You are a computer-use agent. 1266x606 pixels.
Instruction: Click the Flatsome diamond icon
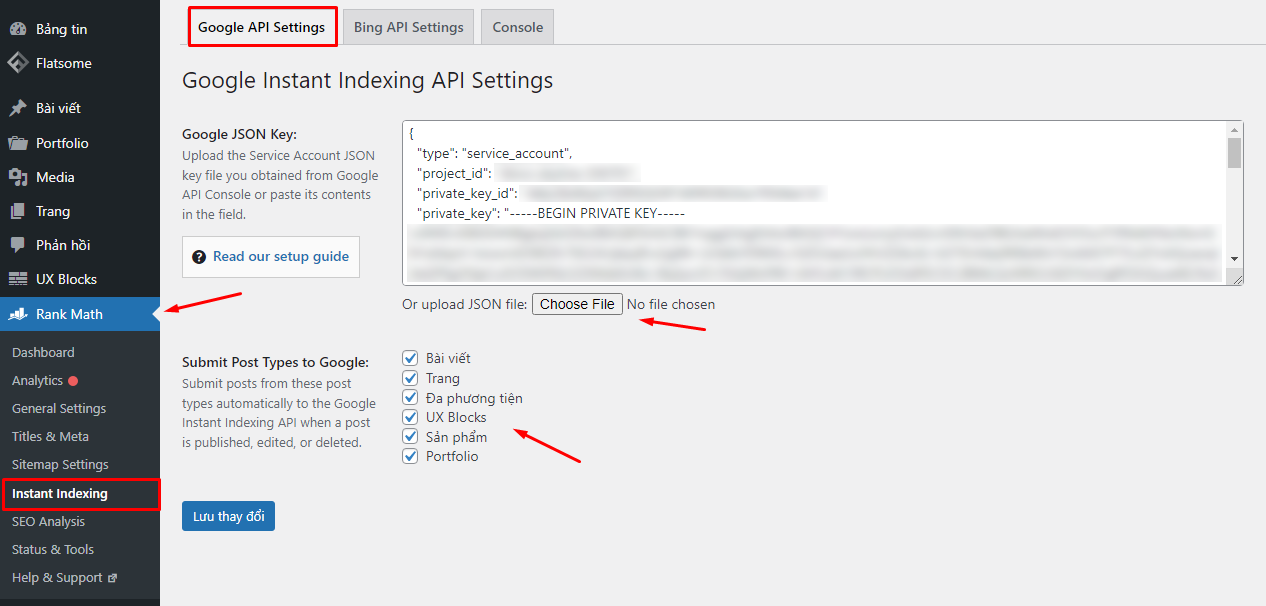pyautogui.click(x=18, y=63)
